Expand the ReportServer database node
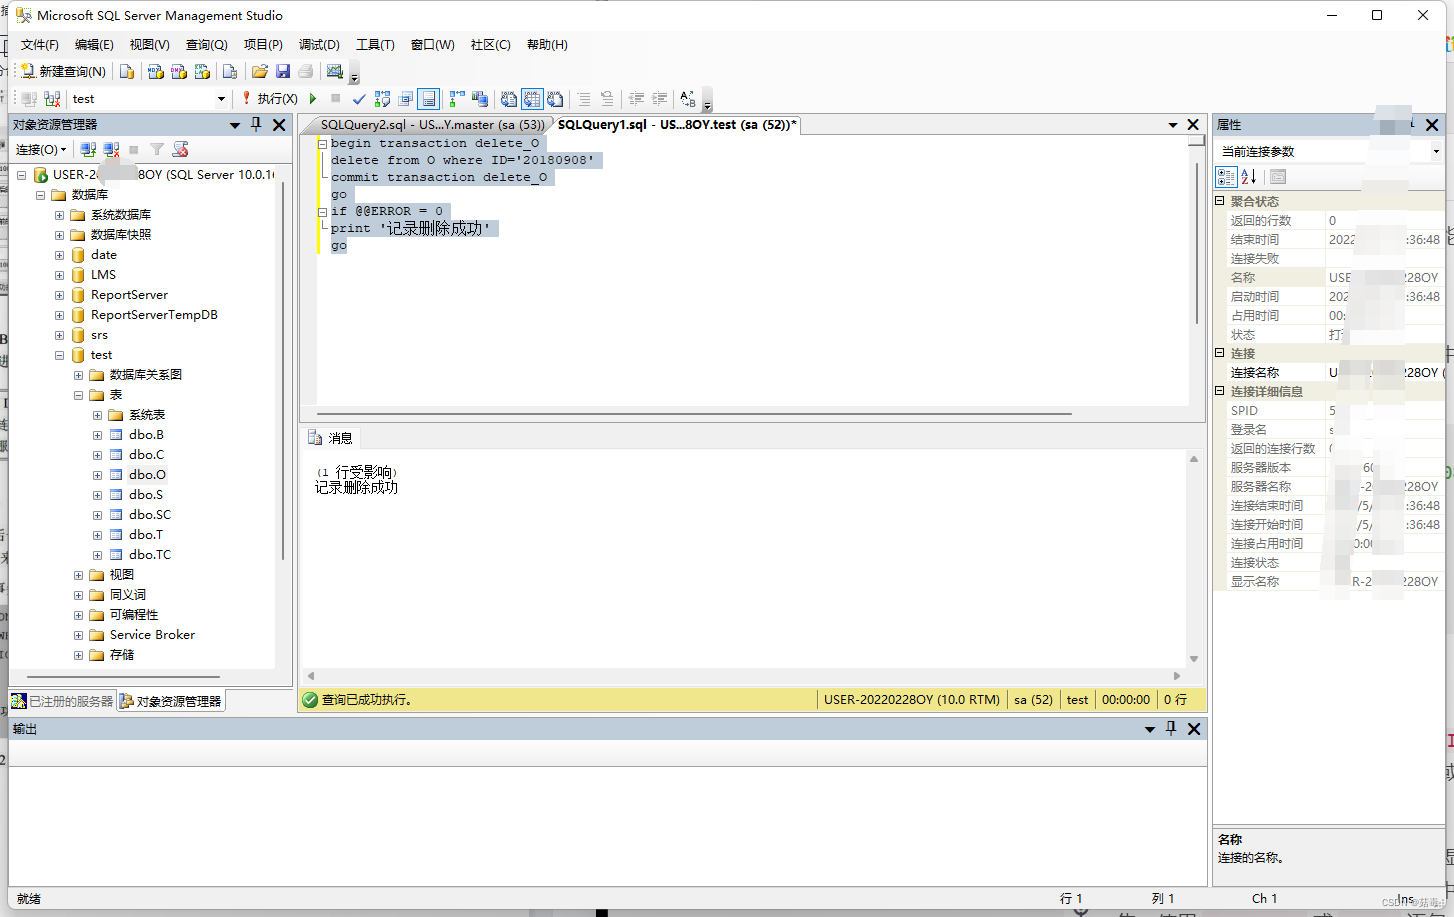Image resolution: width=1454 pixels, height=917 pixels. coord(59,295)
